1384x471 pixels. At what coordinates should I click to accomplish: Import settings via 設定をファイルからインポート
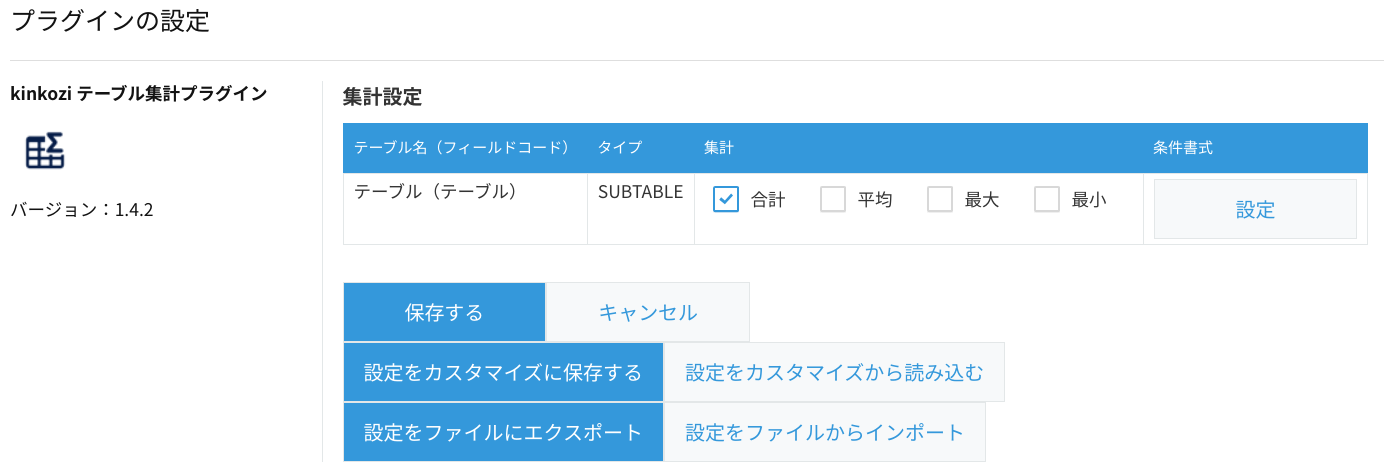pos(825,432)
